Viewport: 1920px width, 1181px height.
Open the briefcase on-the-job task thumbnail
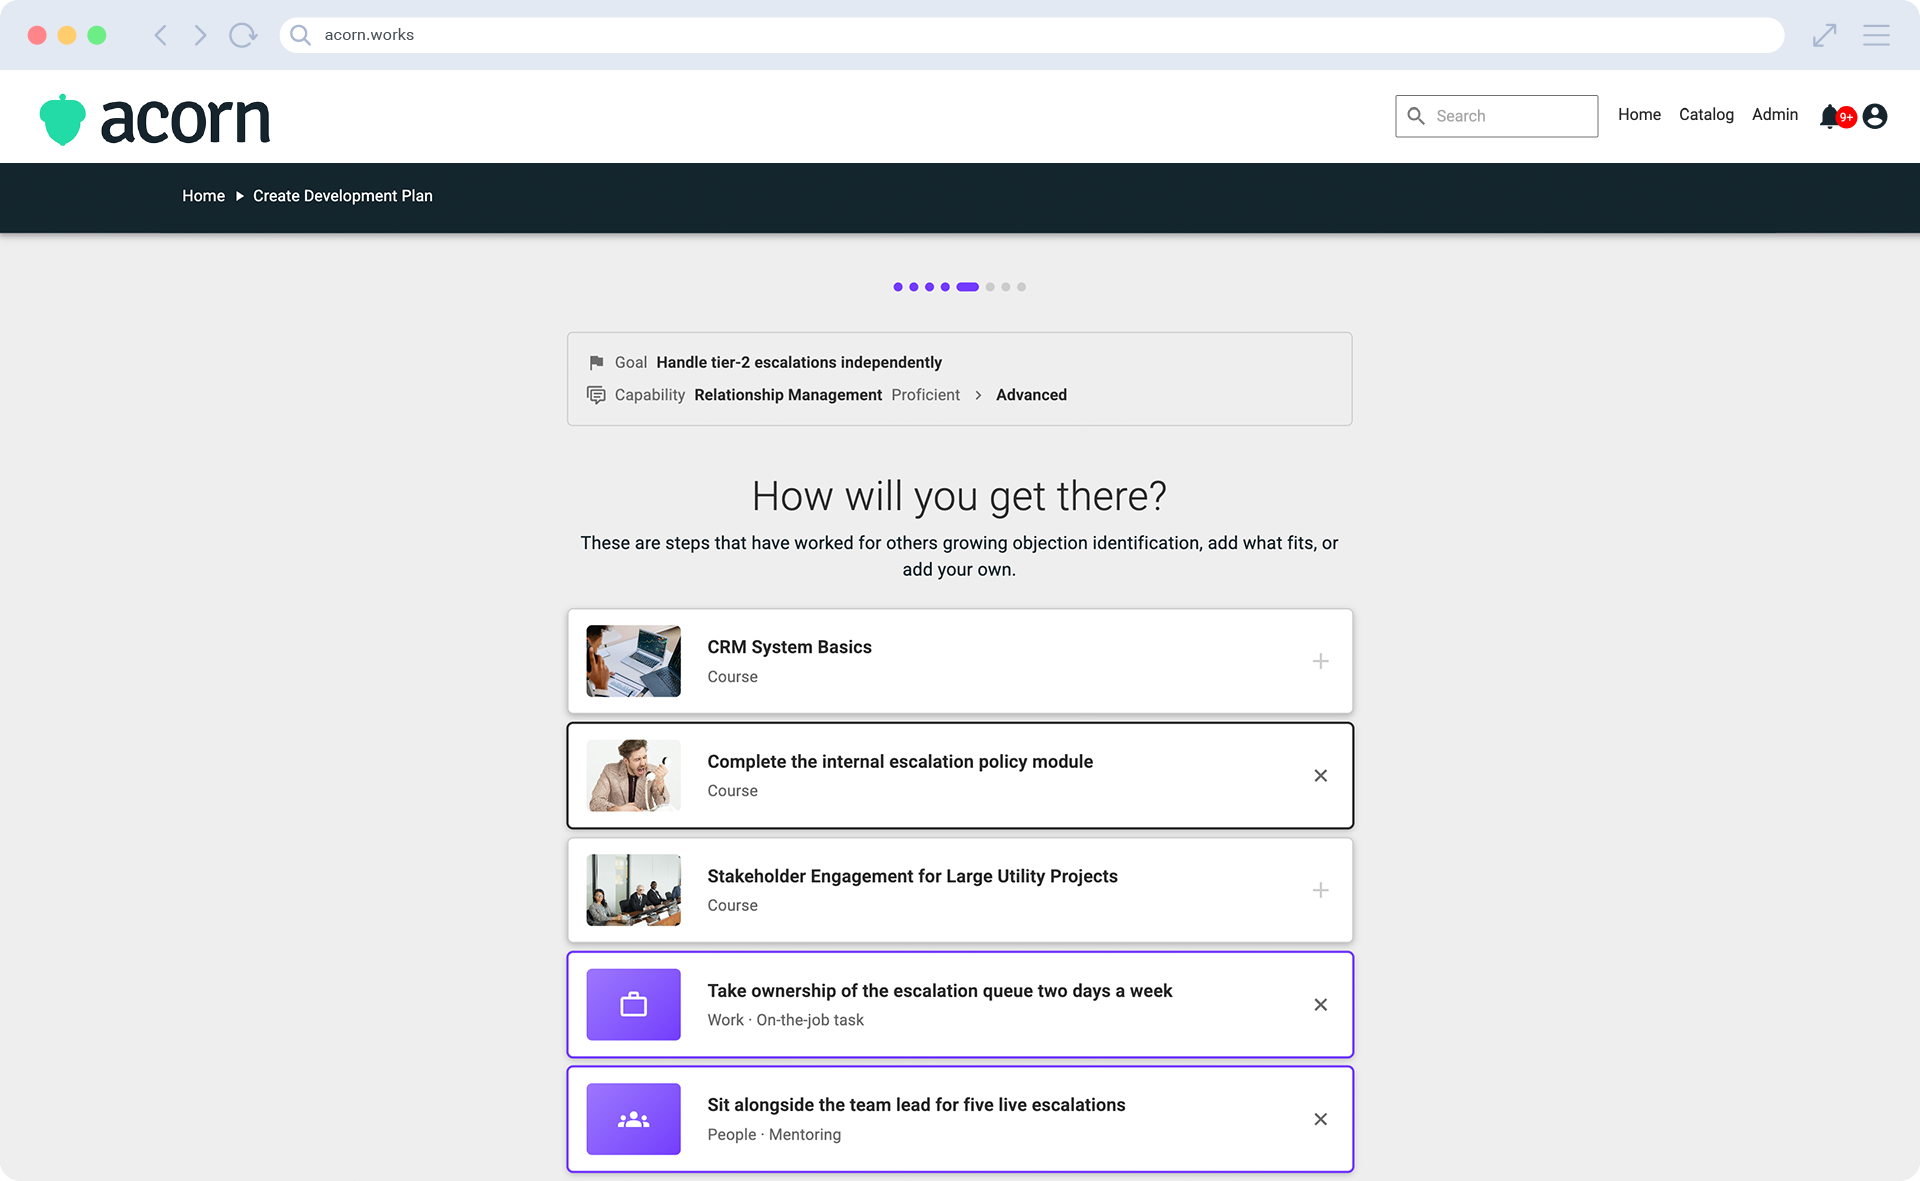(633, 1005)
